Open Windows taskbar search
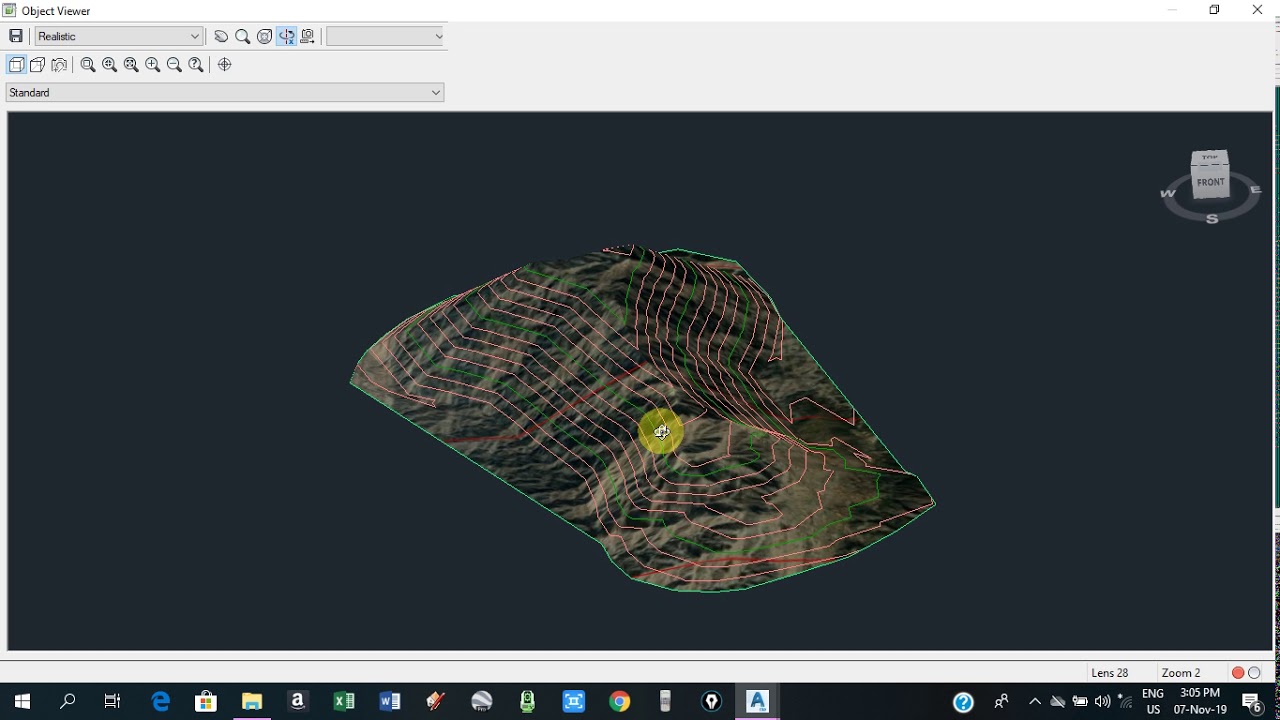1280x720 pixels. pos(68,702)
